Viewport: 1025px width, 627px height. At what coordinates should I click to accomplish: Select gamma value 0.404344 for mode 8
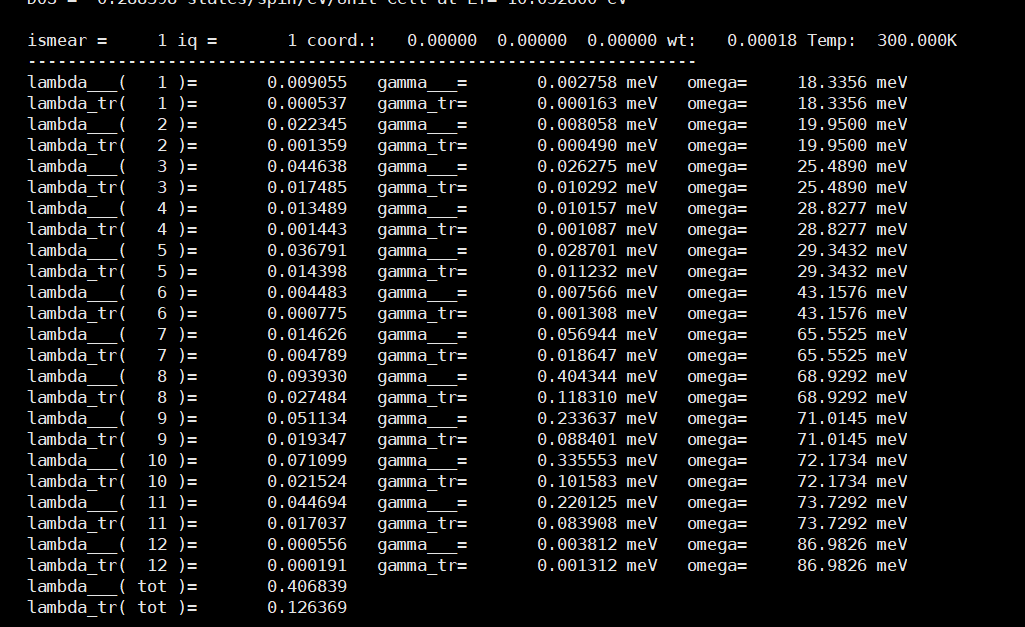(x=577, y=377)
